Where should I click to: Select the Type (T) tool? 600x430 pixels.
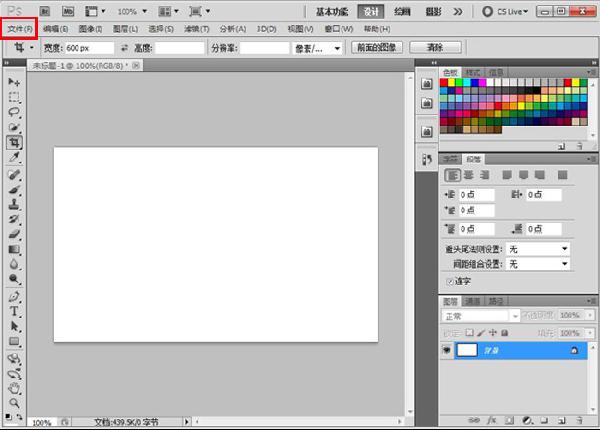pyautogui.click(x=14, y=311)
